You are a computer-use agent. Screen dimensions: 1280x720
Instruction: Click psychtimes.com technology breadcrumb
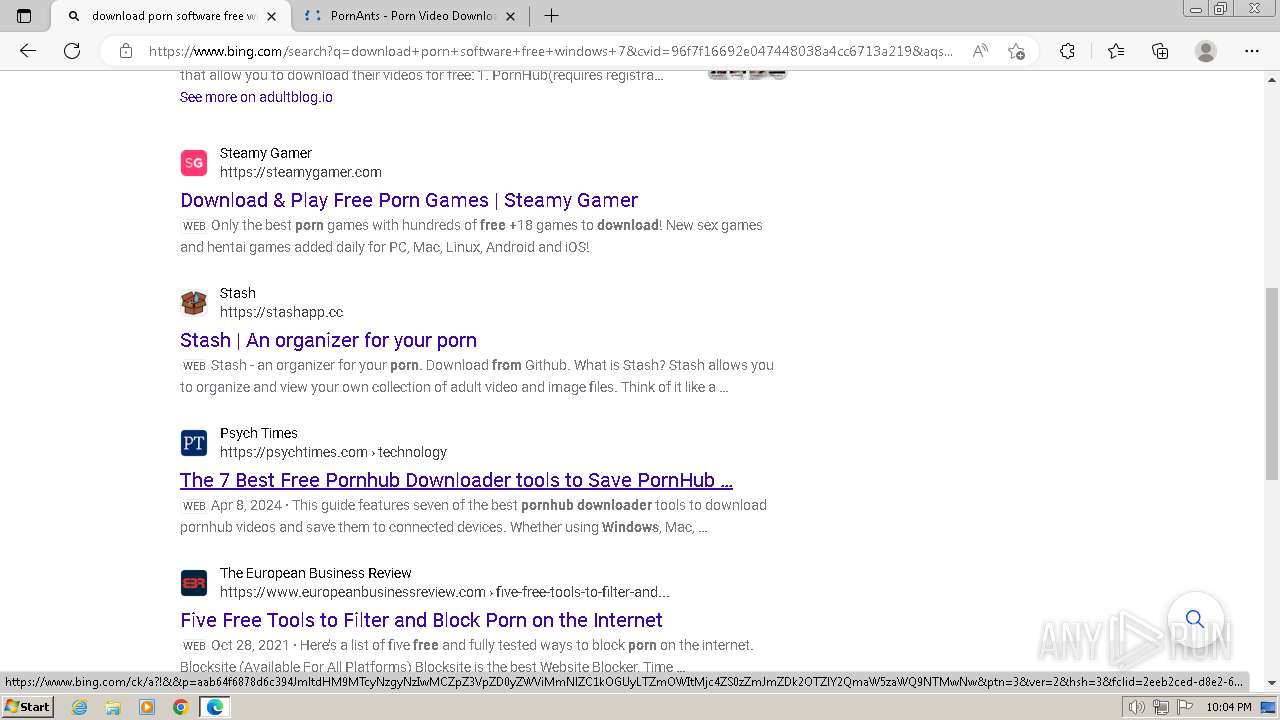point(333,452)
